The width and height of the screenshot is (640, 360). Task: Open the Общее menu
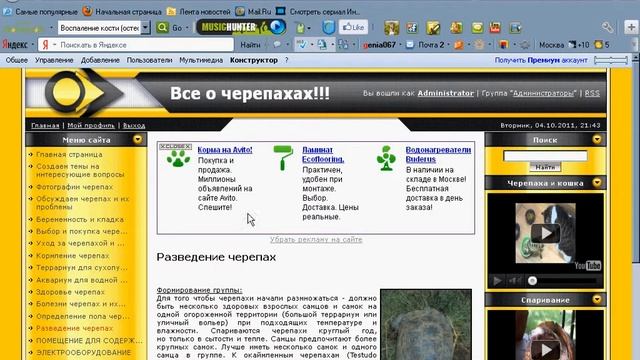(17, 60)
